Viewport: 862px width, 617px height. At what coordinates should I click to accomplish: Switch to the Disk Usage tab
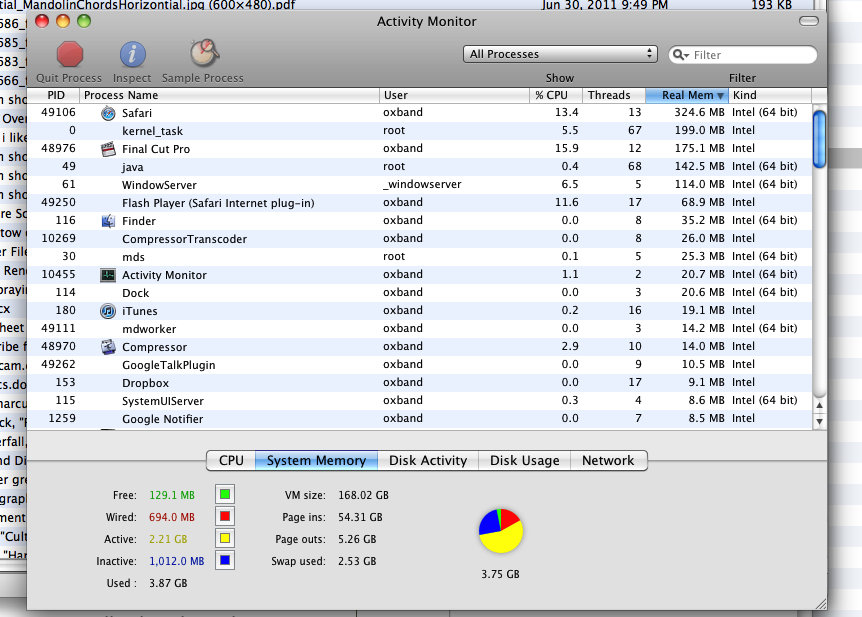[x=524, y=461]
